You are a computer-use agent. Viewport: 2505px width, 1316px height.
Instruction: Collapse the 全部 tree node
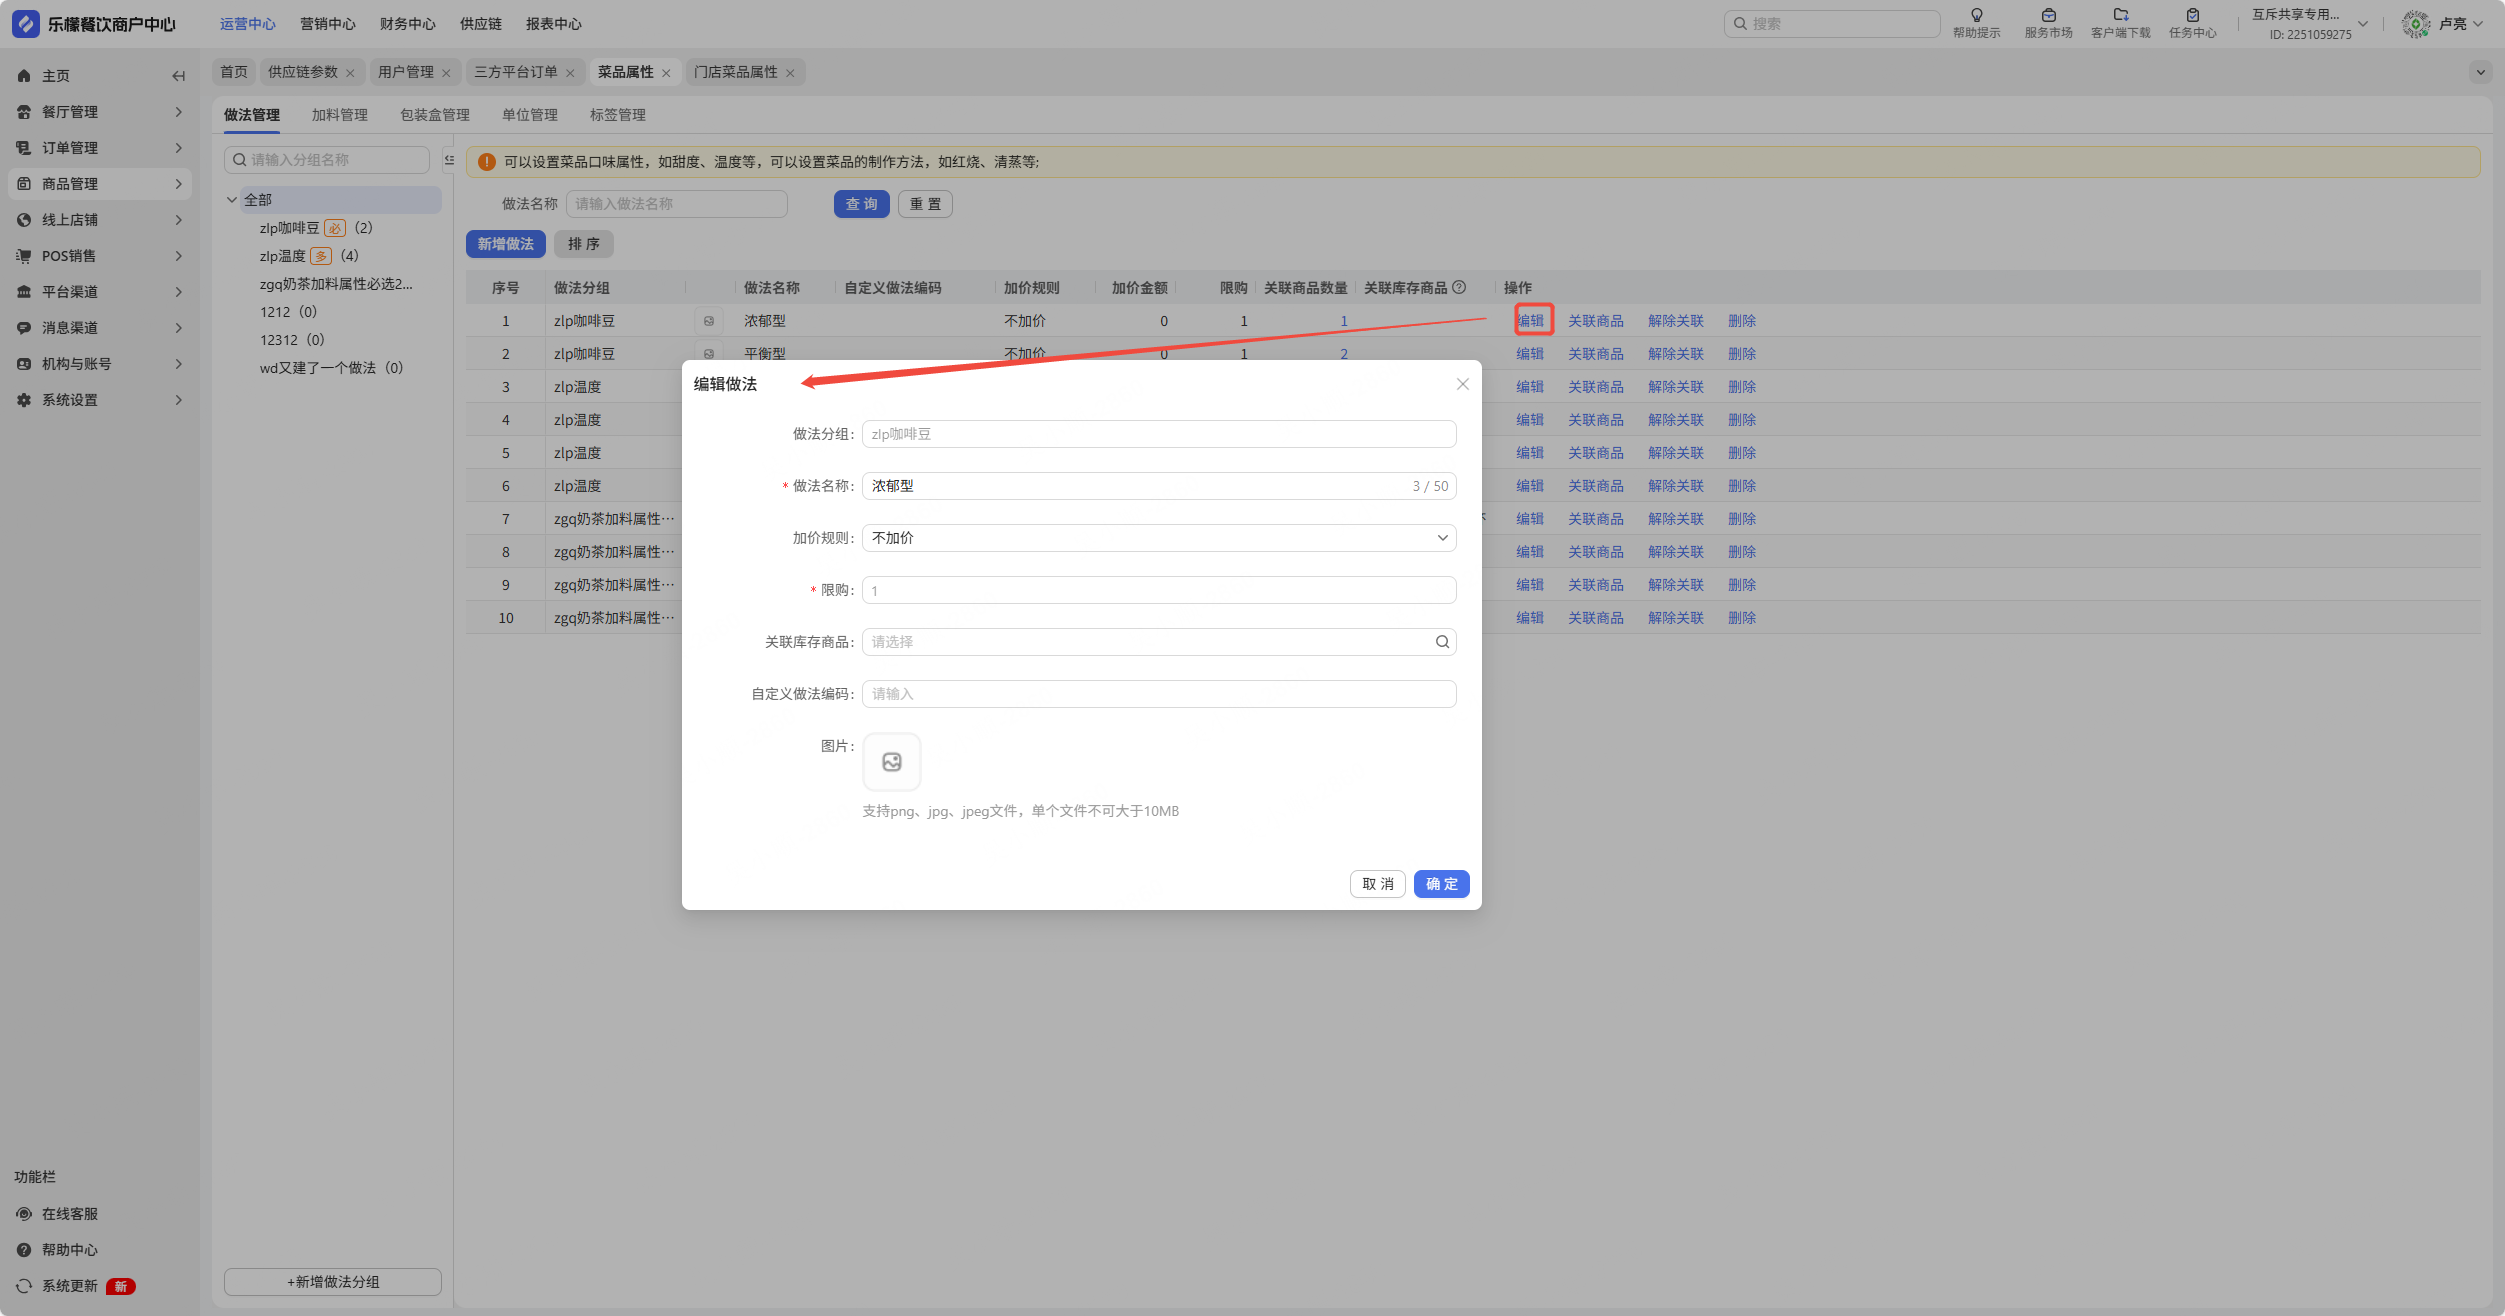(x=232, y=200)
